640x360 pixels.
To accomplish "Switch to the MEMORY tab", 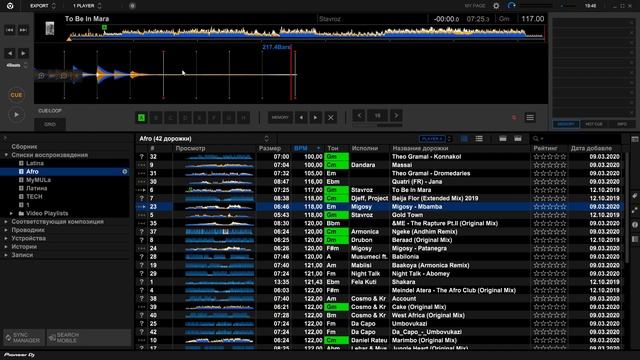I will pos(566,124).
